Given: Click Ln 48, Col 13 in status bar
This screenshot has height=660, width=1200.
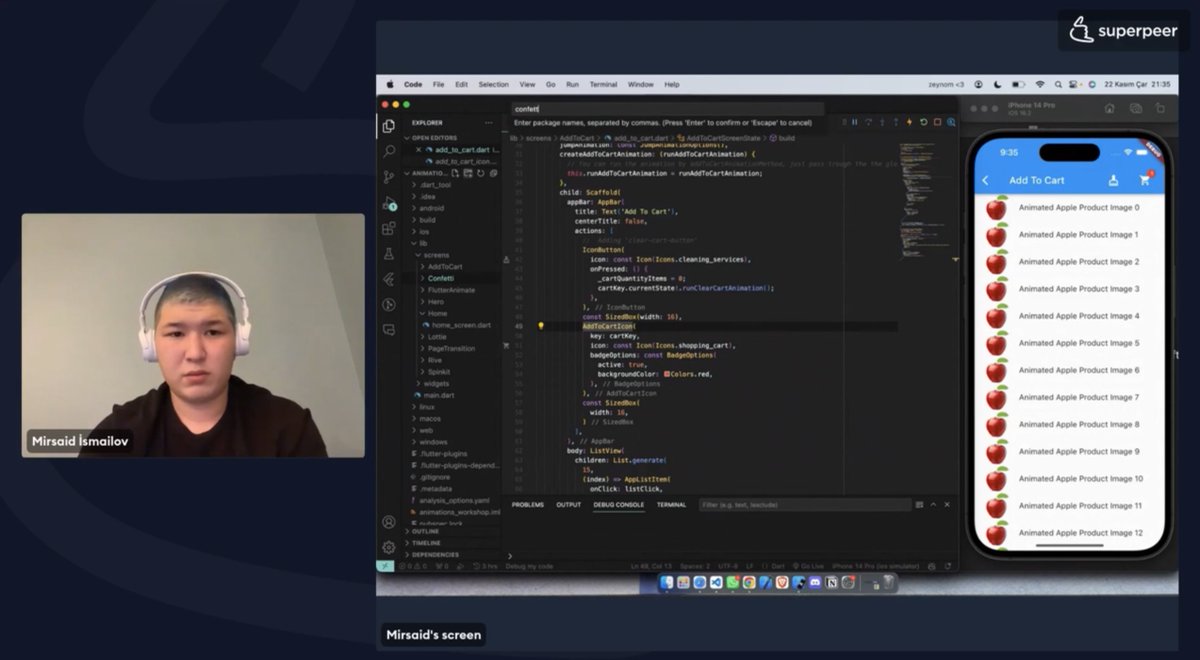Looking at the screenshot, I should click(x=650, y=566).
